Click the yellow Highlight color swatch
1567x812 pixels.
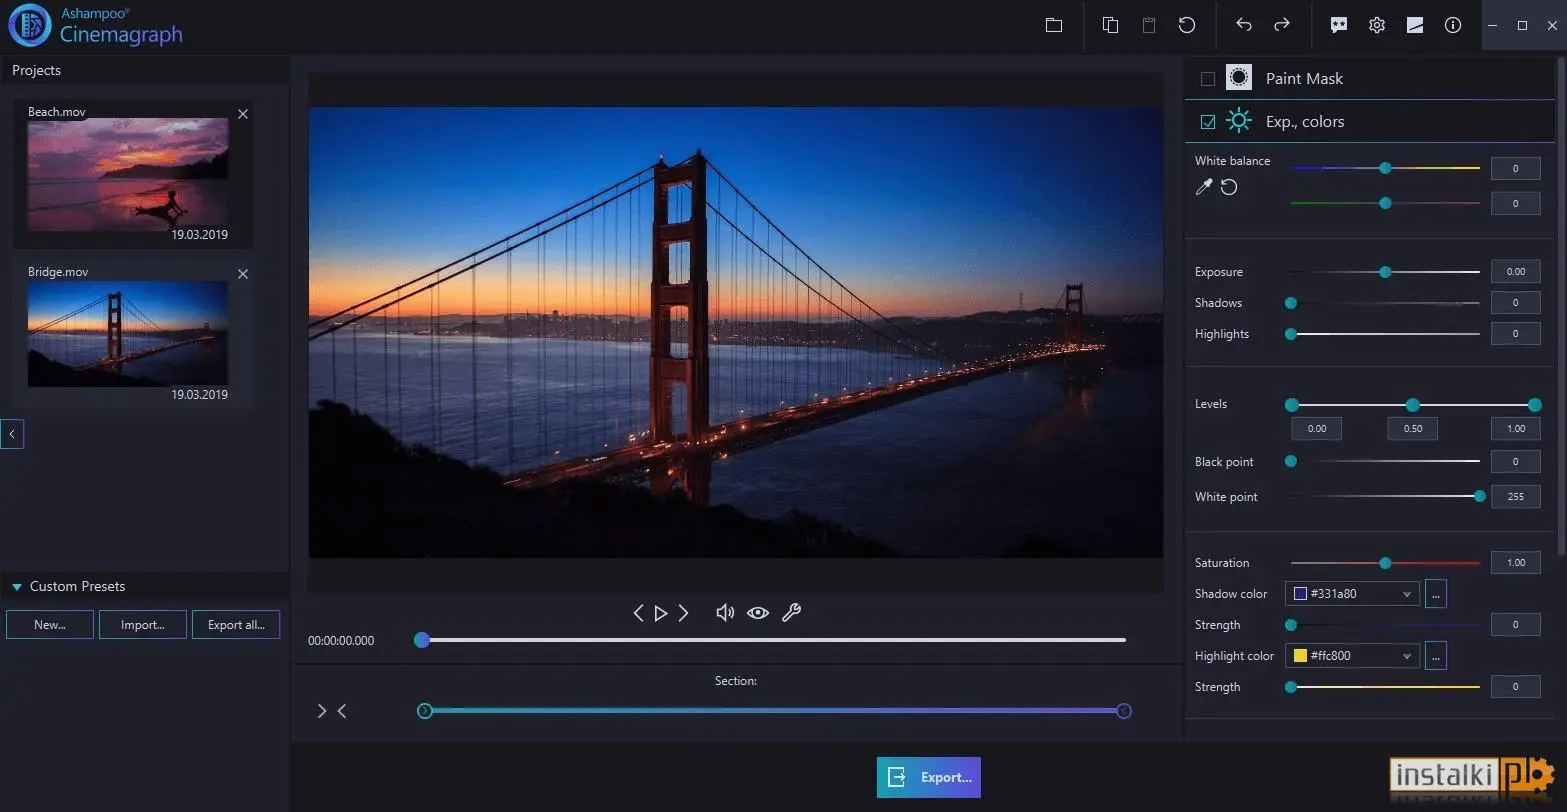(x=1300, y=656)
